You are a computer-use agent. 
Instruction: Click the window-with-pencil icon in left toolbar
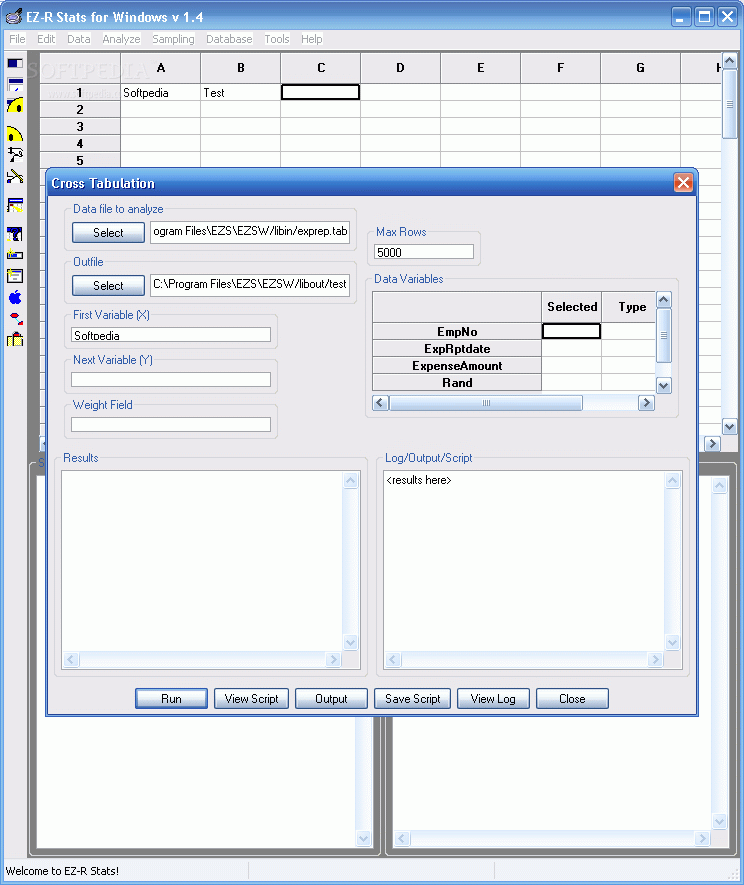pos(15,85)
